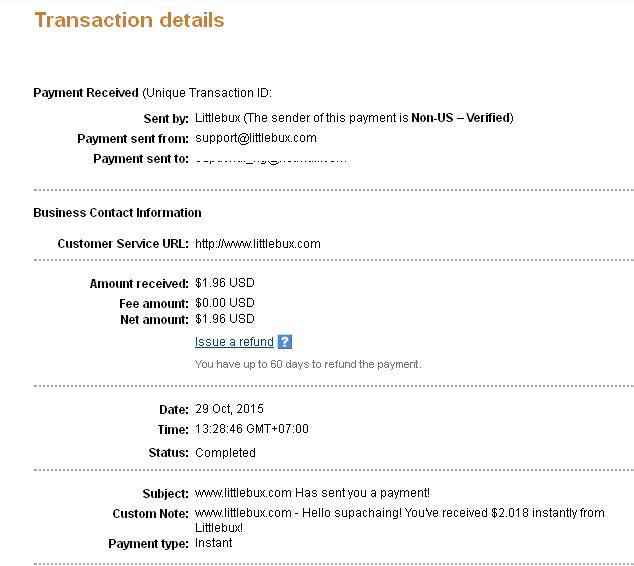The width and height of the screenshot is (634, 566).
Task: Click the sender name Littlebux
Action: tap(218, 118)
